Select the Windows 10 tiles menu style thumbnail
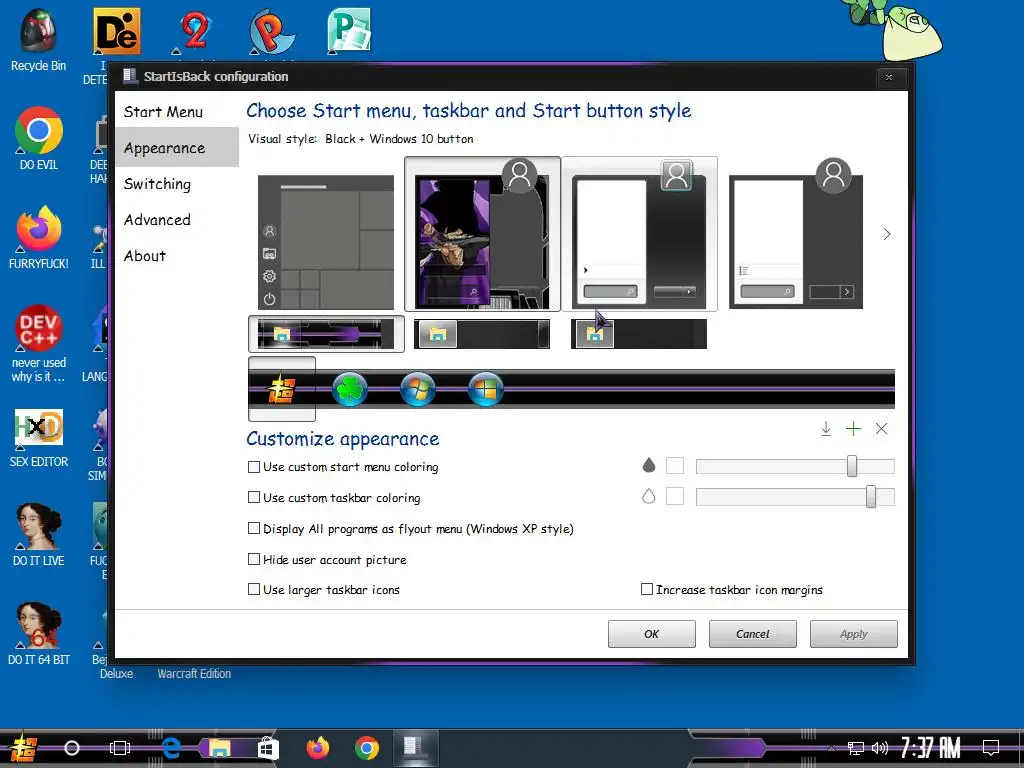 pos(326,242)
